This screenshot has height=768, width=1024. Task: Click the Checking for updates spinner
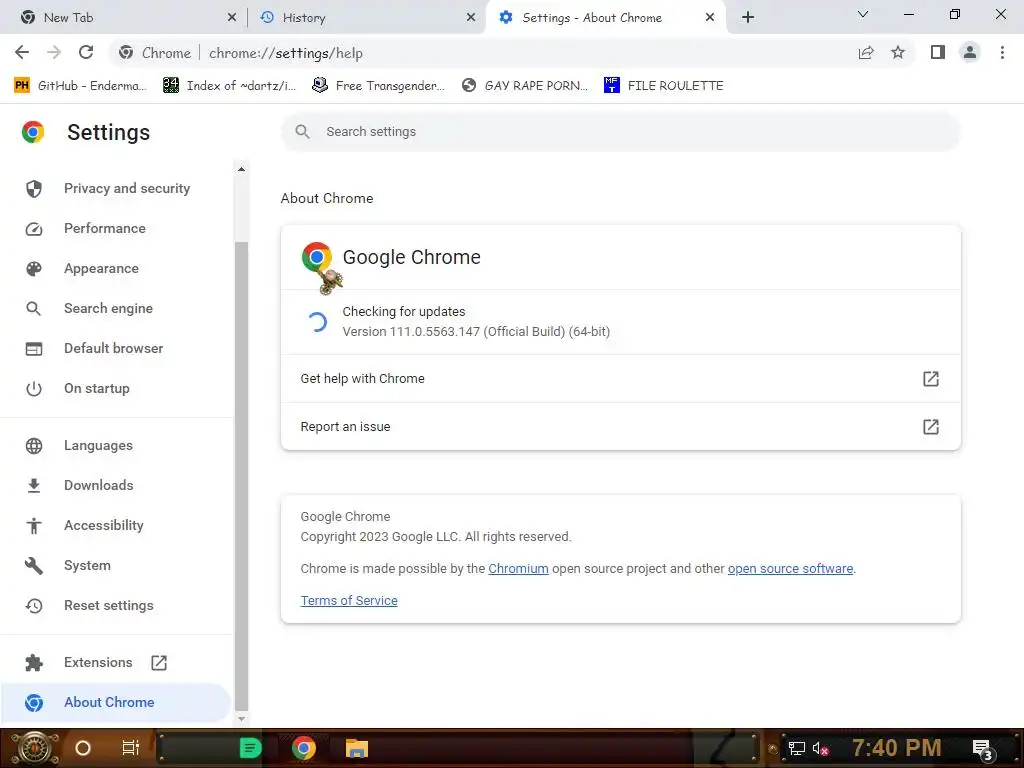(317, 322)
